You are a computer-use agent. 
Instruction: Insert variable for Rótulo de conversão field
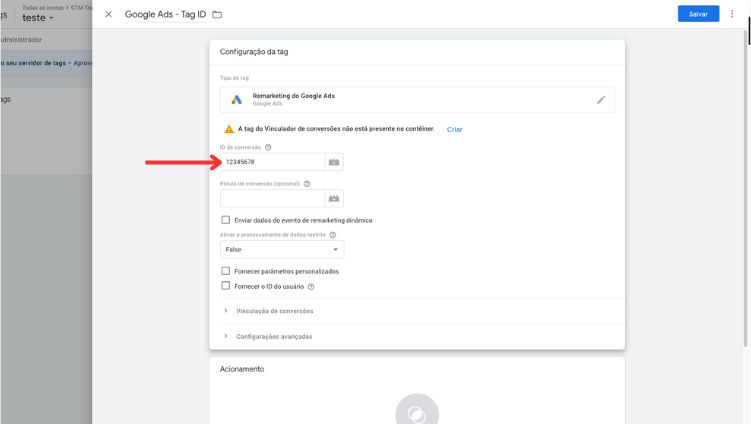tap(334, 198)
